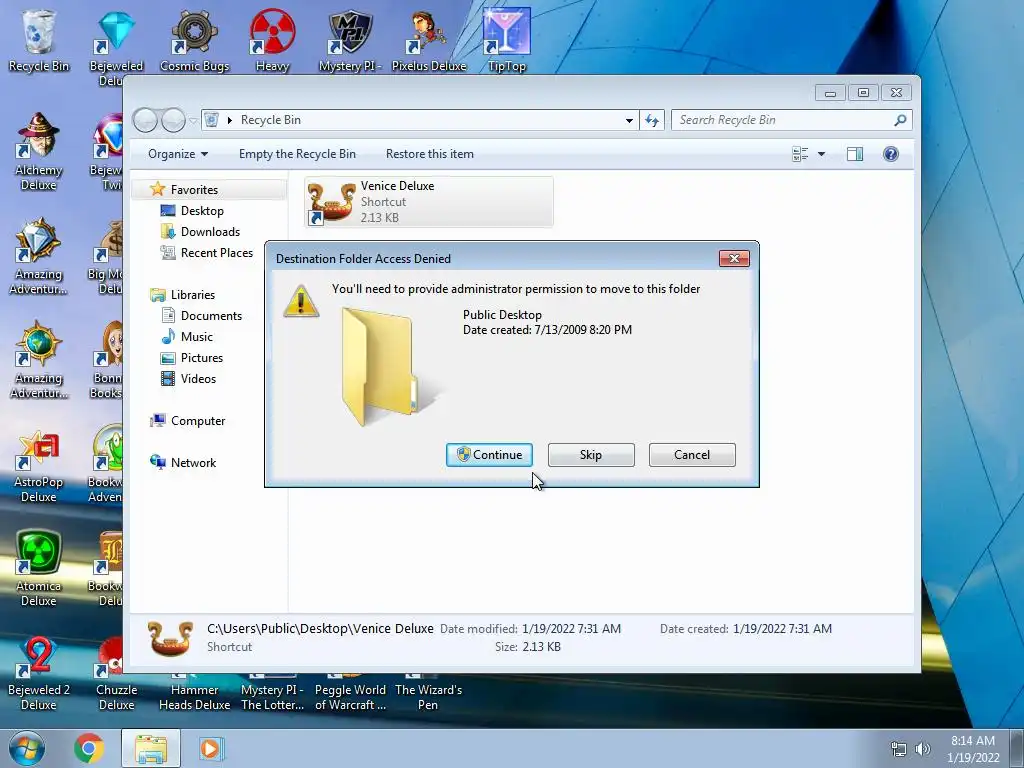Click the network tray icon
The image size is (1024, 768).
(x=899, y=749)
